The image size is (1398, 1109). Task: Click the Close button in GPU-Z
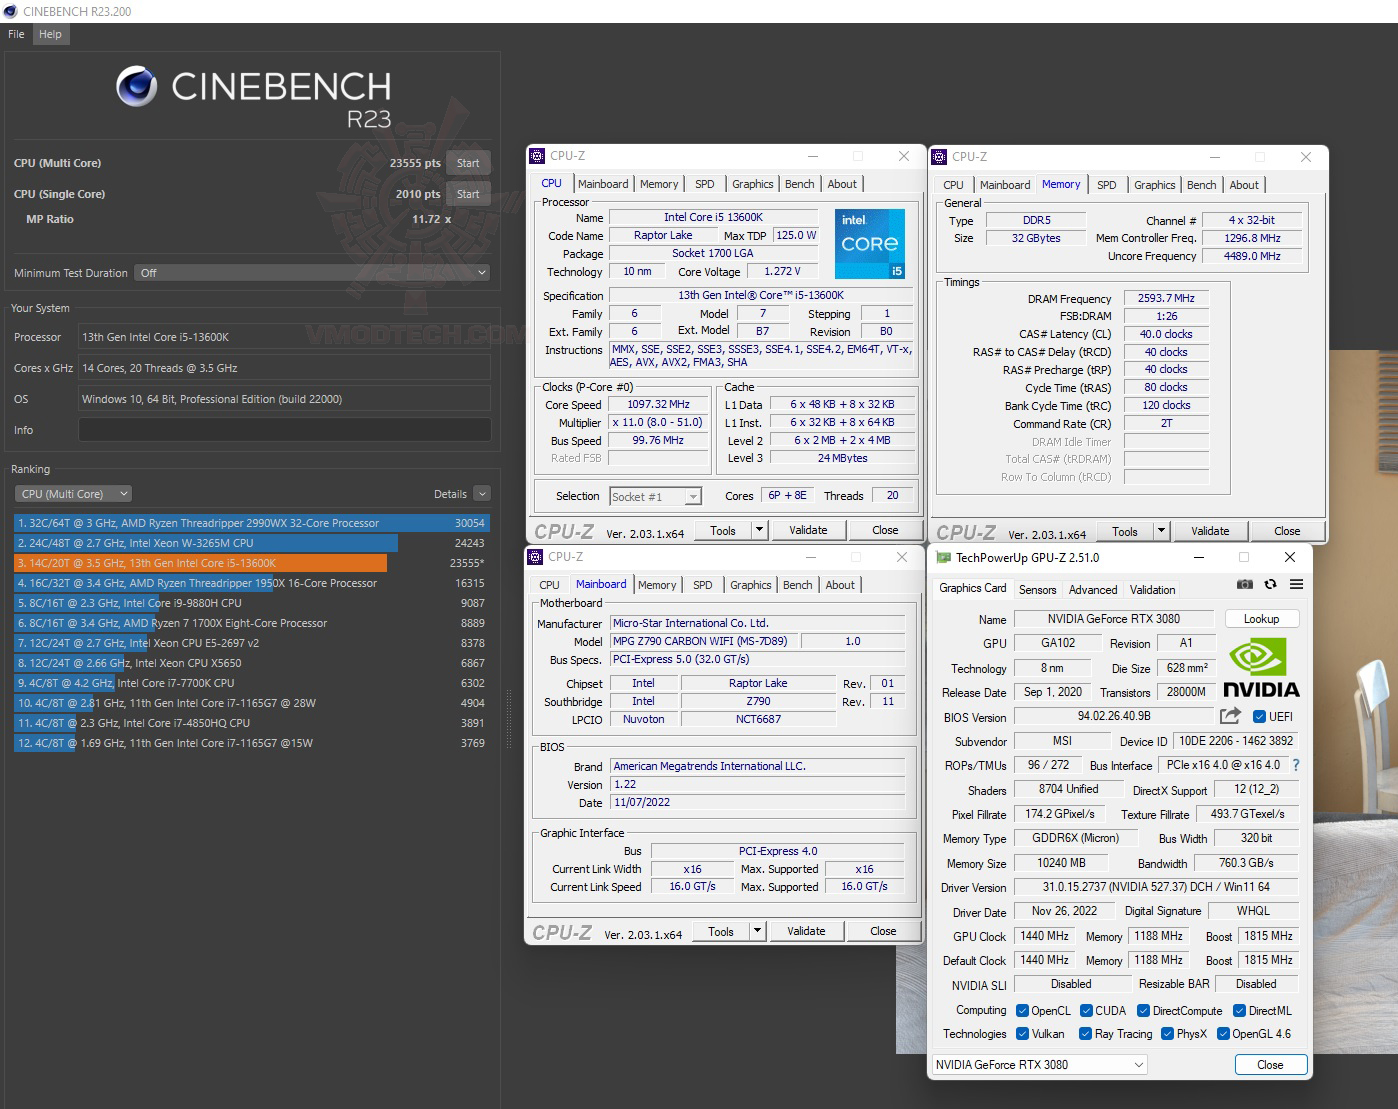1270,1065
